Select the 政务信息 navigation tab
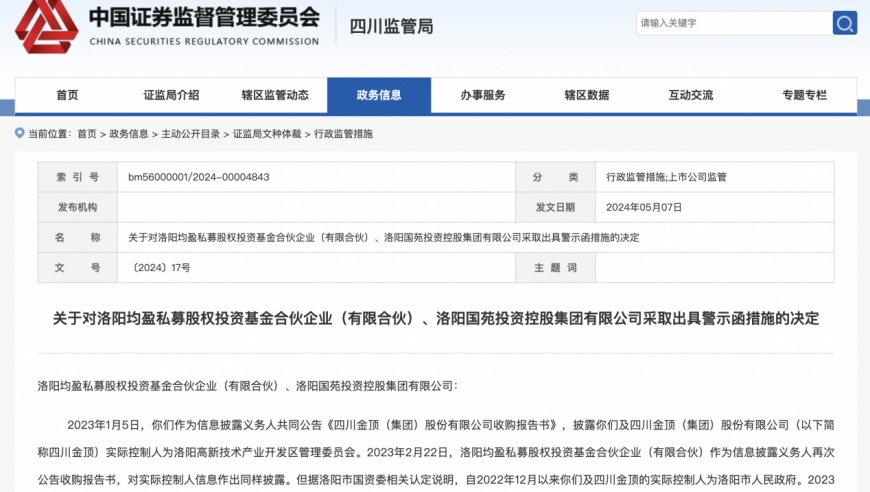The height and width of the screenshot is (492, 870). click(x=379, y=95)
